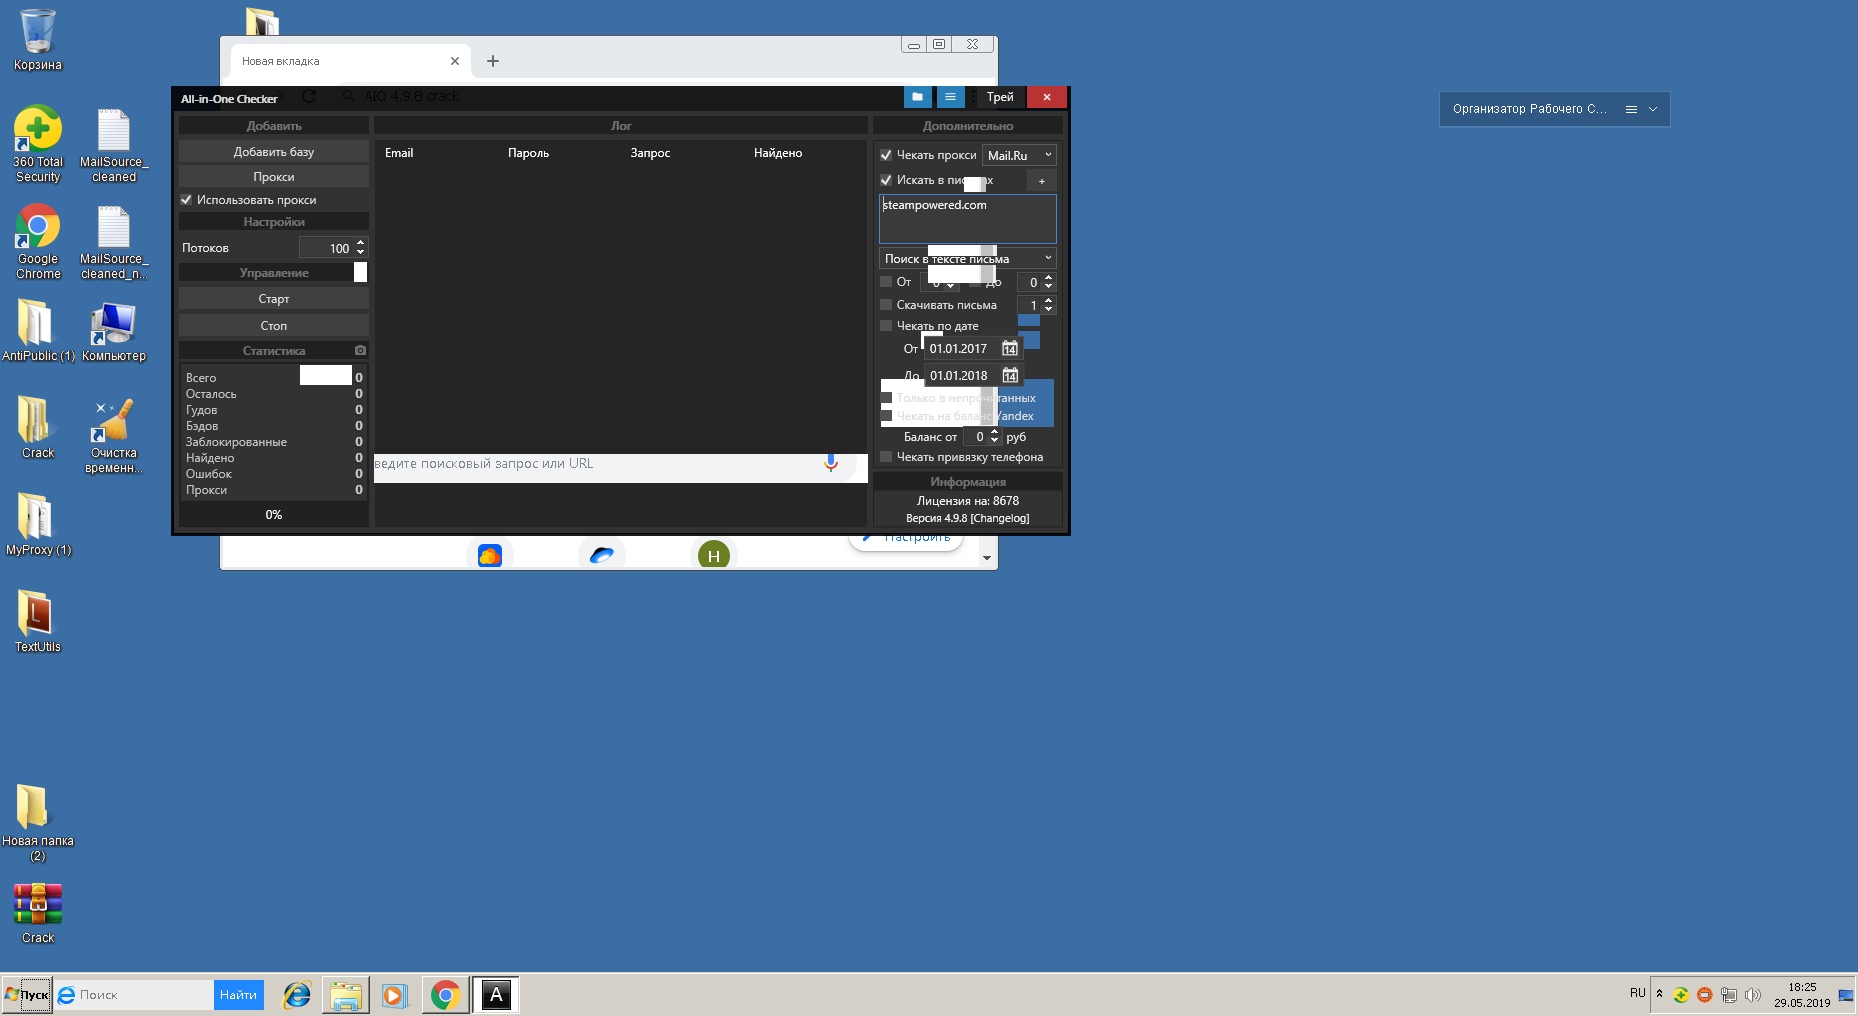The image size is (1858, 1016).
Task: Click the Старт button
Action: point(274,299)
